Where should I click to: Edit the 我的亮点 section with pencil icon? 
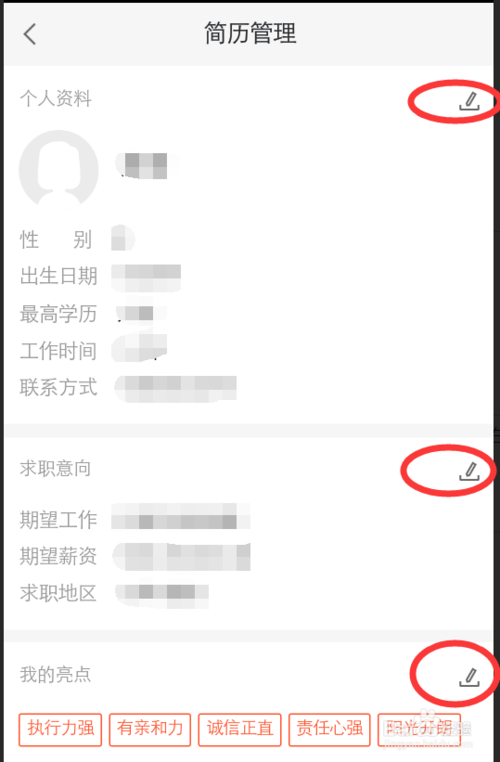[469, 677]
